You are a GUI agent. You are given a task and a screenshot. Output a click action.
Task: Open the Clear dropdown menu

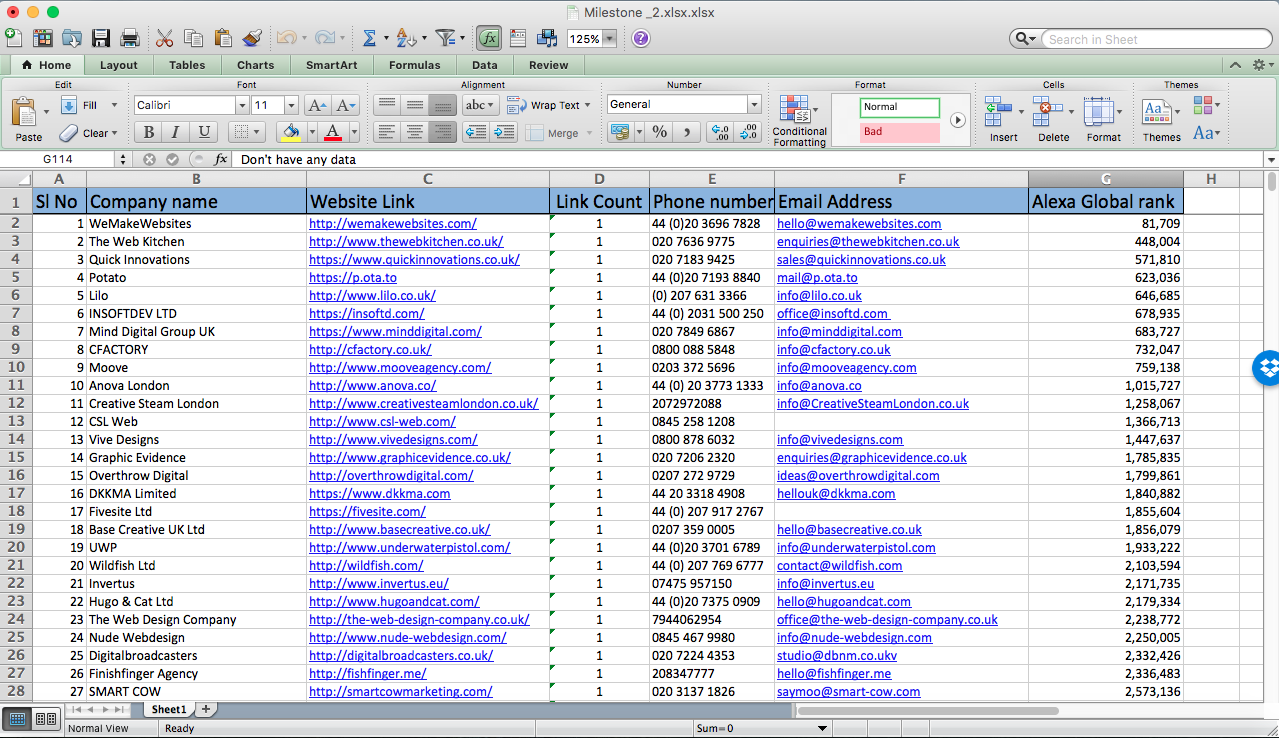click(114, 133)
